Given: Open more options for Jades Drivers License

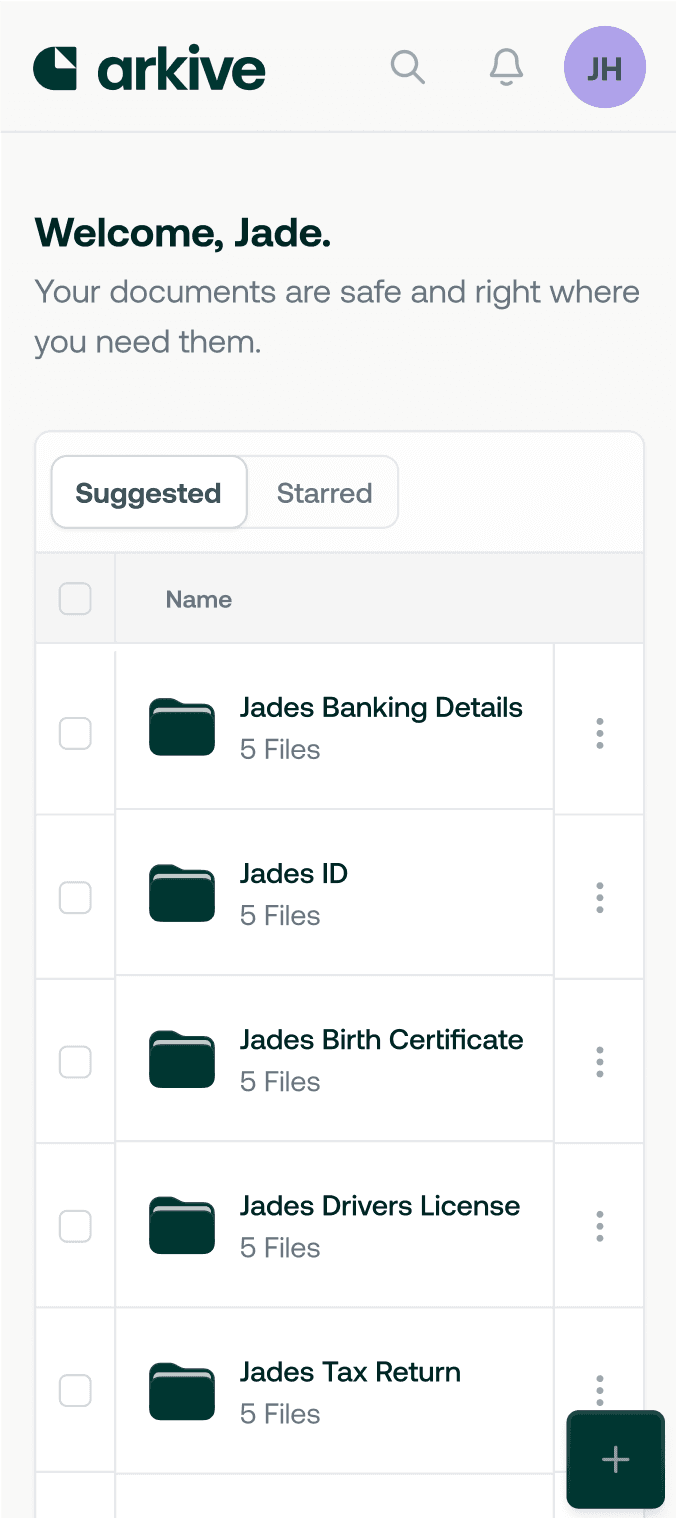Looking at the screenshot, I should click(600, 1225).
